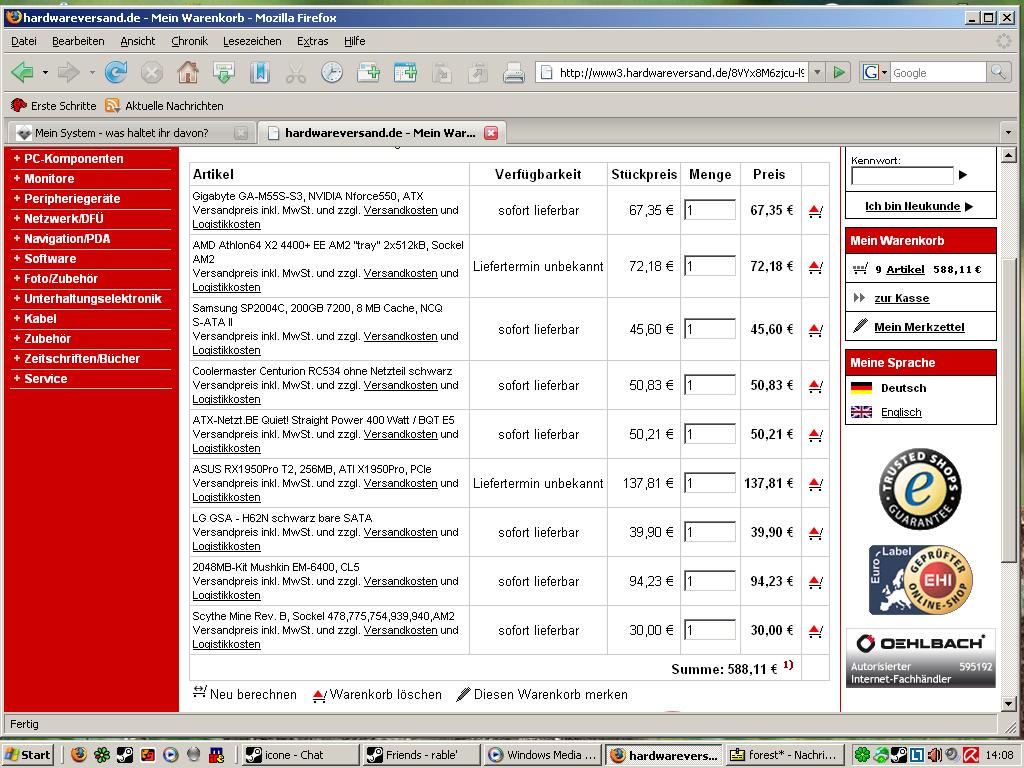
Task: Click the Kennwort login arrow button
Action: coord(963,175)
